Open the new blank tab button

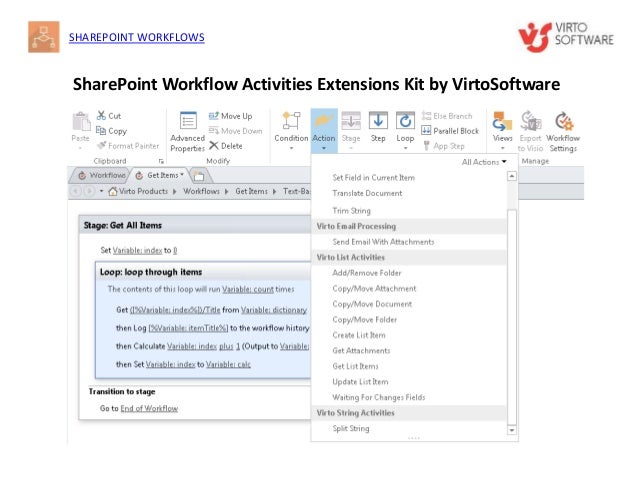[199, 176]
